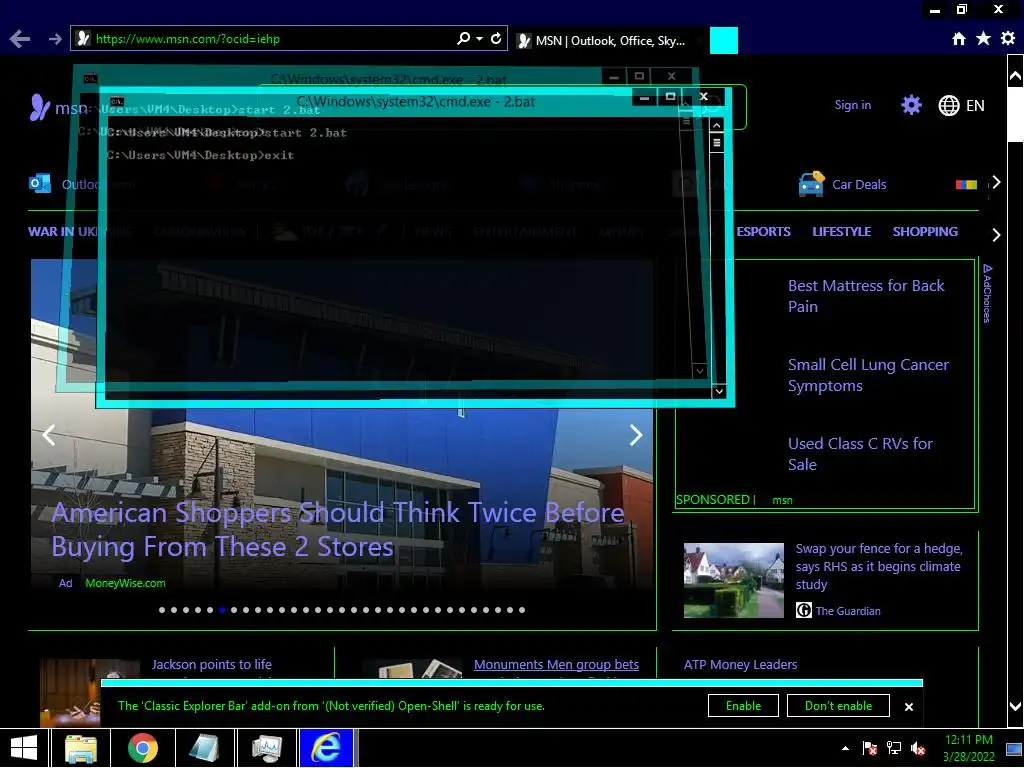The height and width of the screenshot is (768, 1024).
Task: Click the page scrollbar up arrow
Action: tap(1015, 76)
